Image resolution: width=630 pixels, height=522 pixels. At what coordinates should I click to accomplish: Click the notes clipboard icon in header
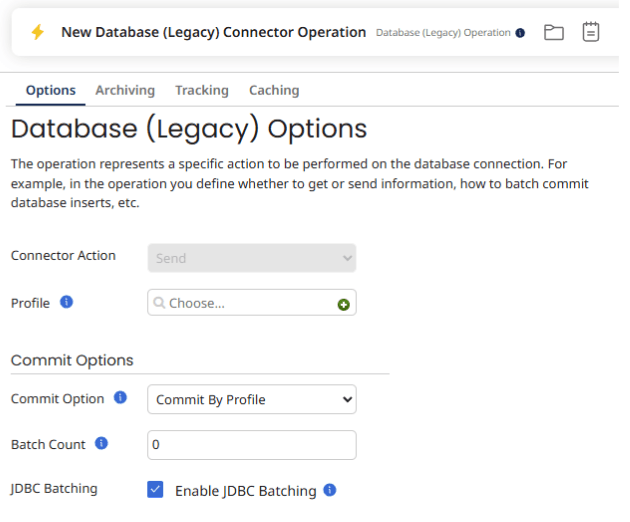click(591, 32)
